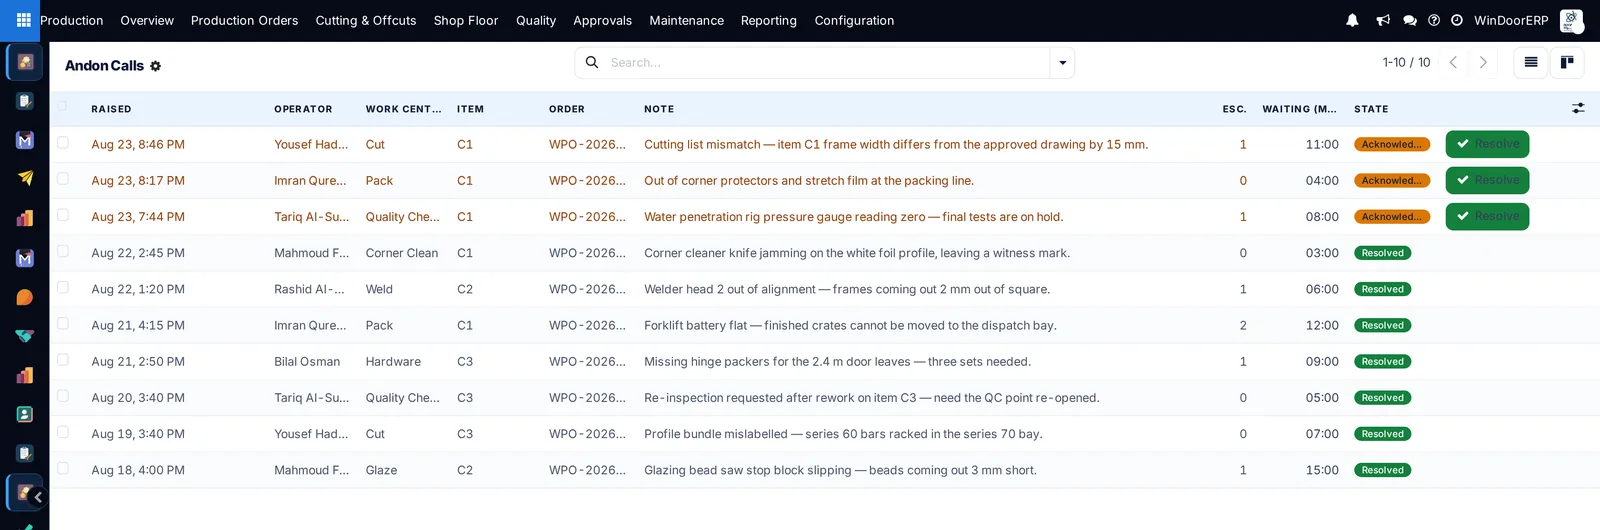Image resolution: width=1600 pixels, height=530 pixels.
Task: Open the welder head out of alignment note
Action: point(847,289)
